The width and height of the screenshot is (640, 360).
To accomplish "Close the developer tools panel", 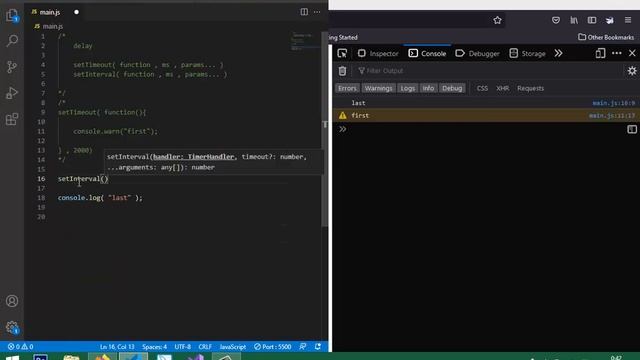I will [632, 53].
